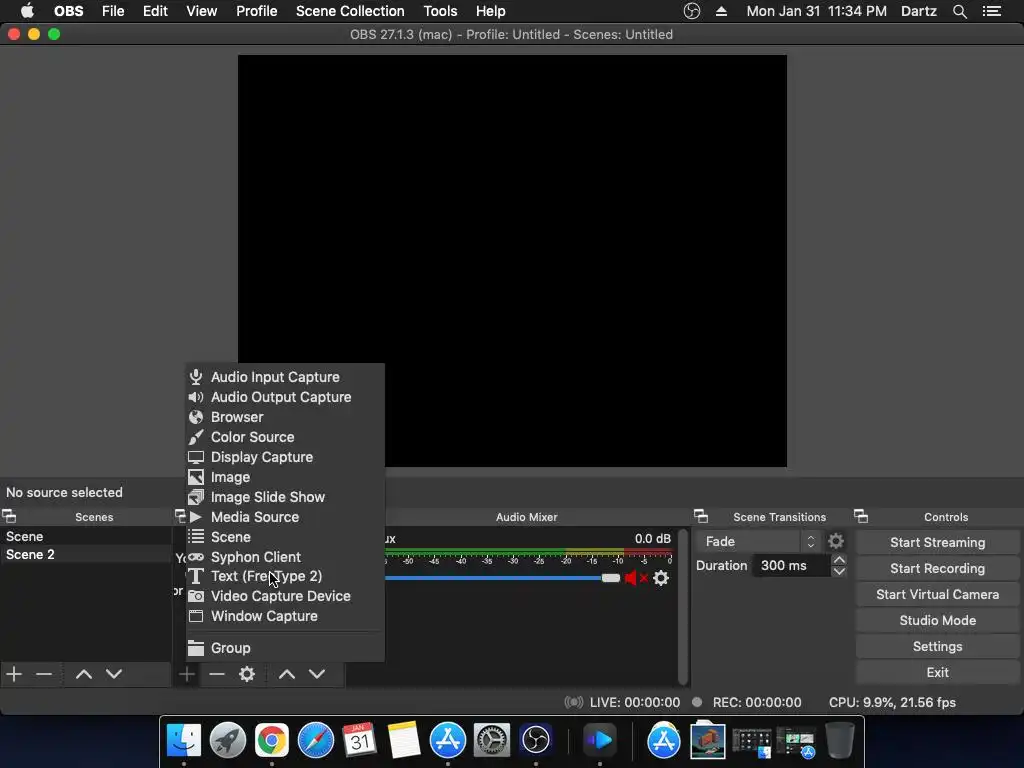Open the Profile menu
Image resolution: width=1024 pixels, height=768 pixels.
click(257, 11)
